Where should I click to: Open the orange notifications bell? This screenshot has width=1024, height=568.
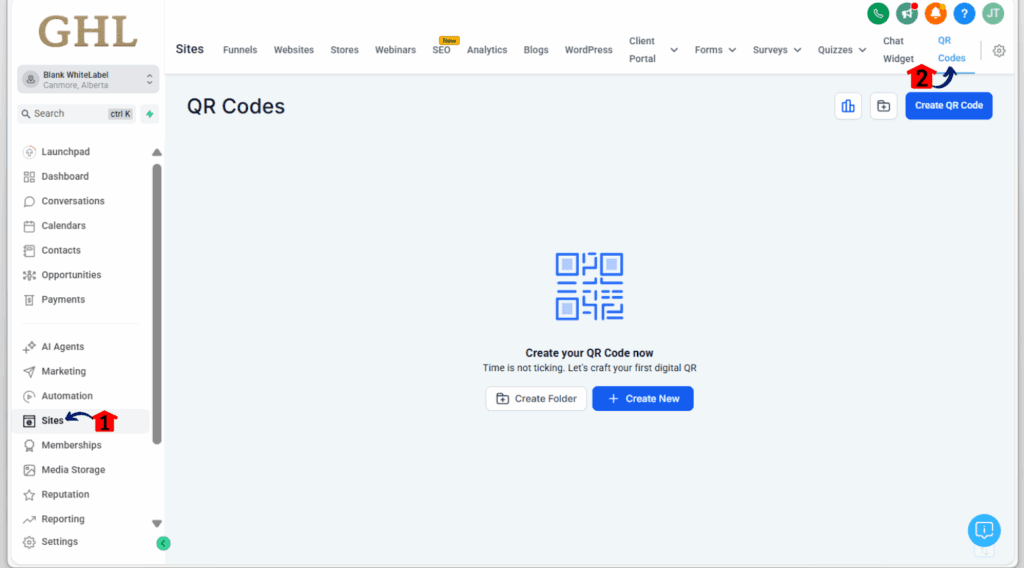[x=935, y=13]
